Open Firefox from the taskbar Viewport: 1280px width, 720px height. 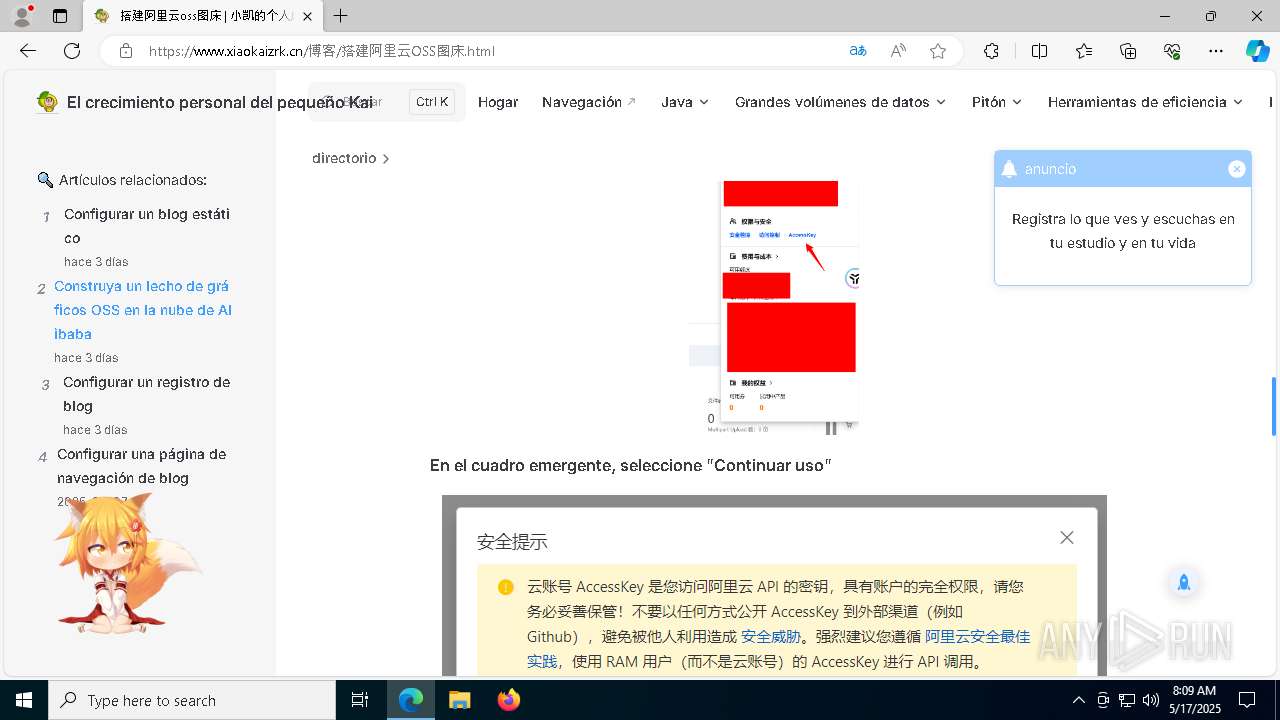(509, 700)
